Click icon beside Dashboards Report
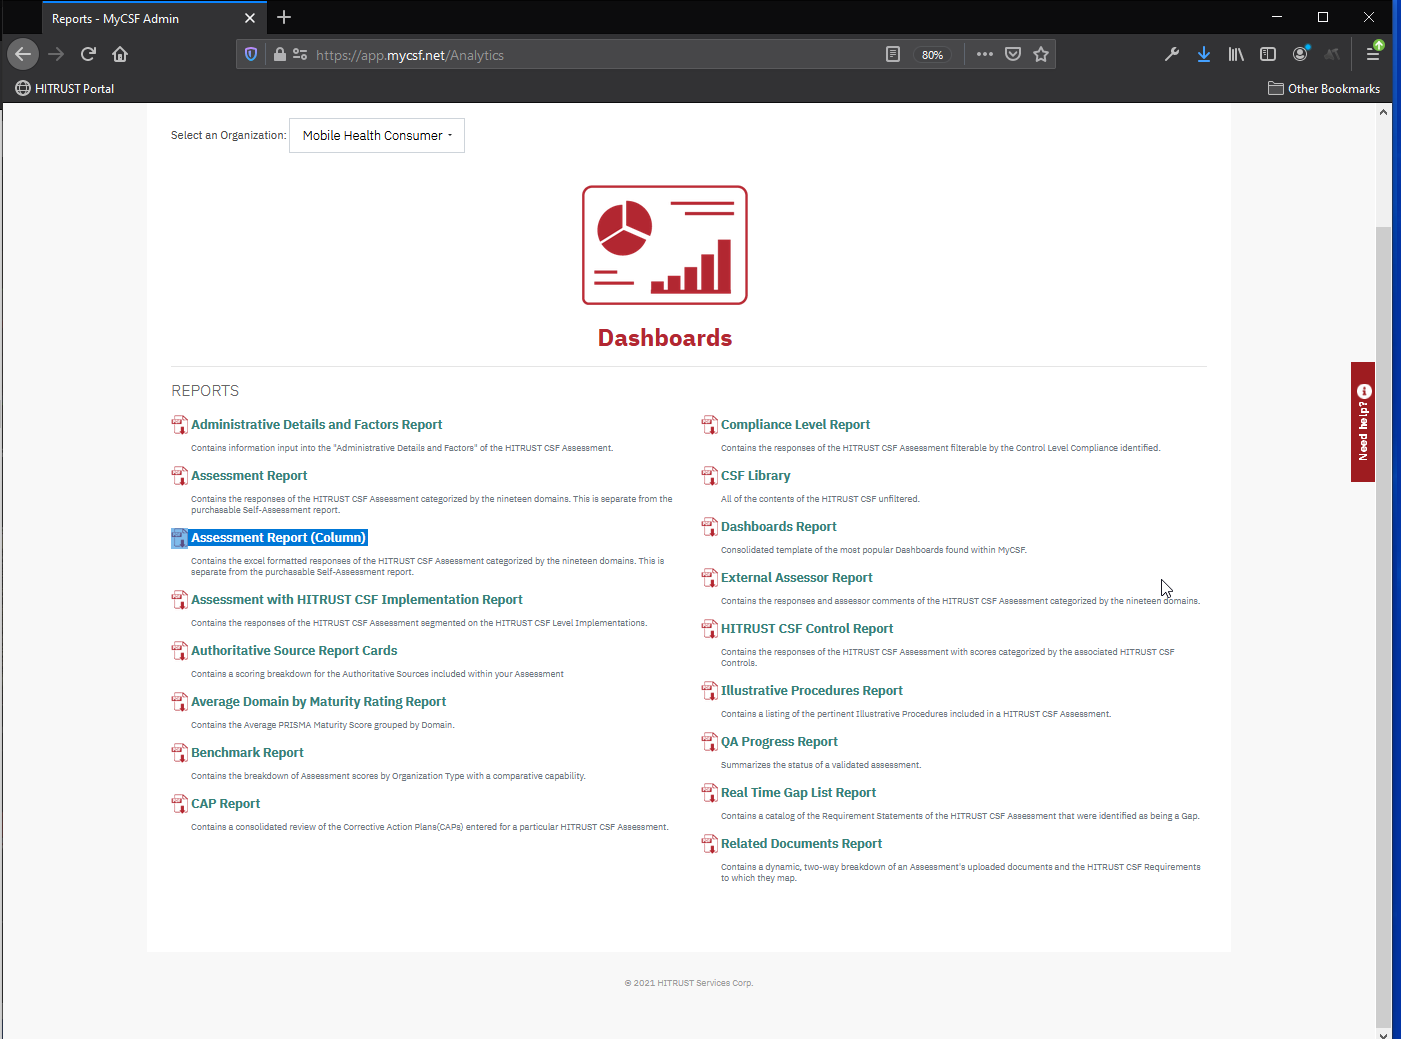This screenshot has width=1401, height=1039. (710, 527)
